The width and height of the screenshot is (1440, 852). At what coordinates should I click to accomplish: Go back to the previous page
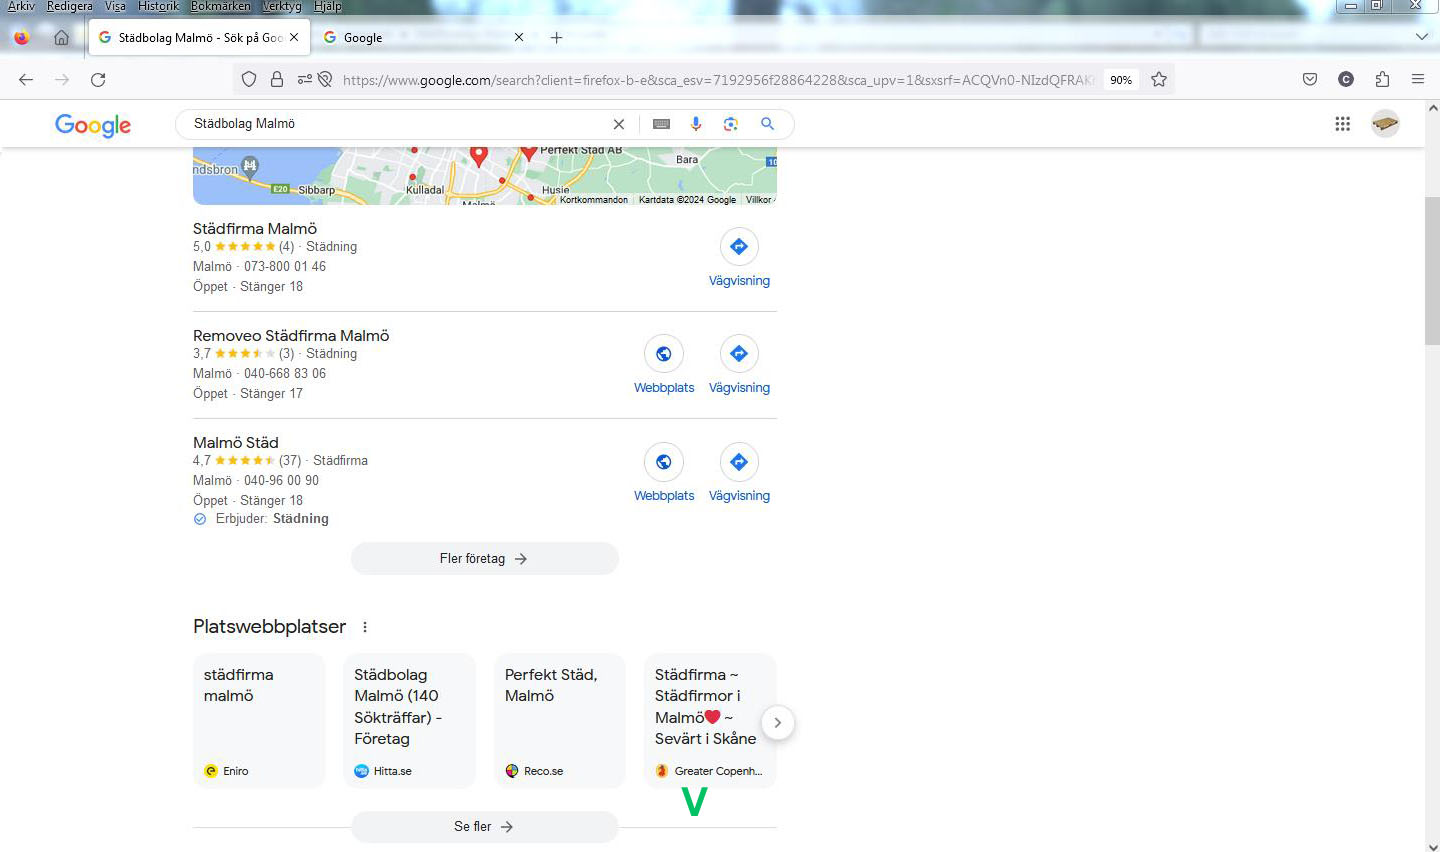point(26,80)
